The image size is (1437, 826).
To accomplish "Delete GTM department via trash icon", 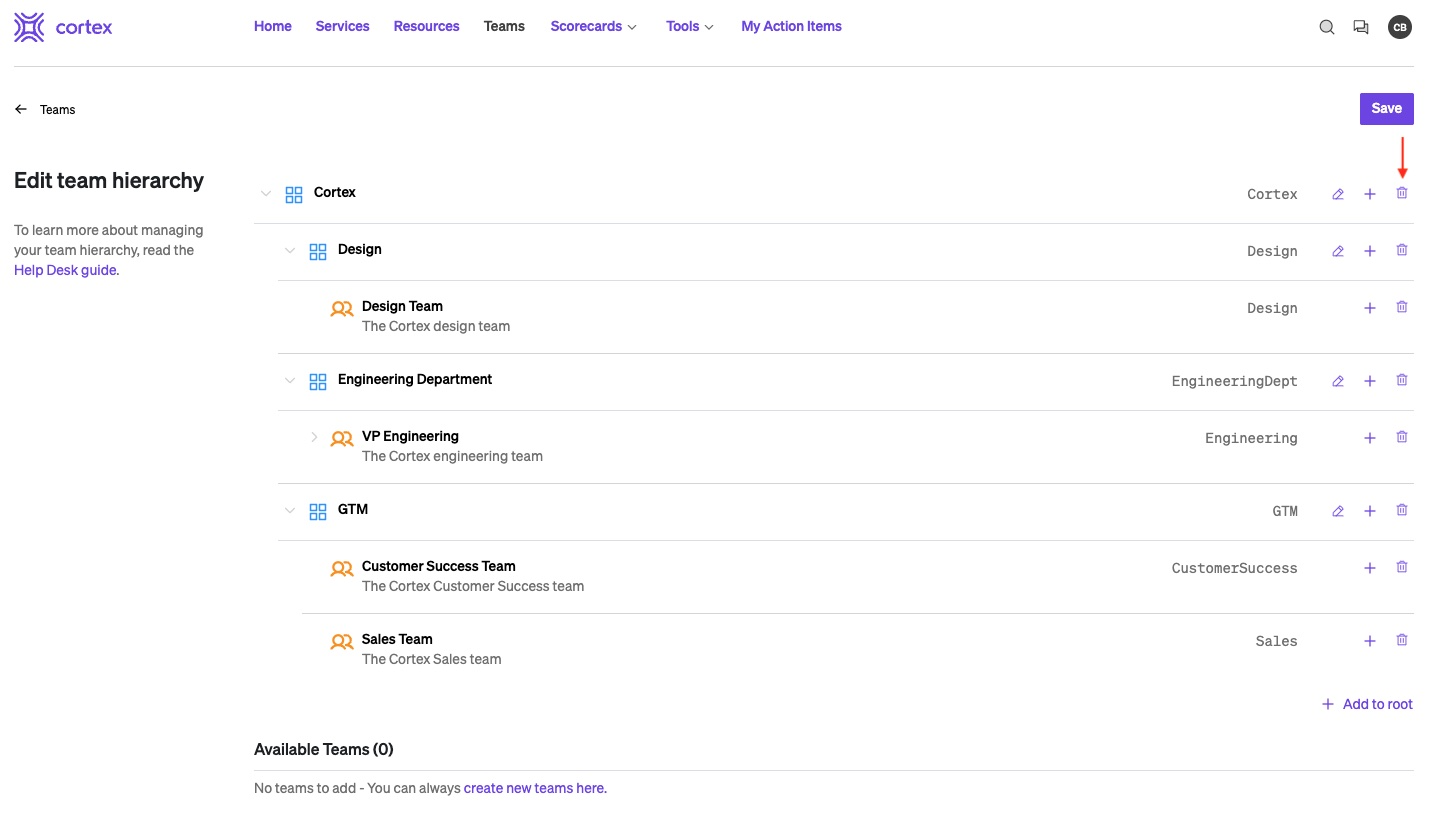I will click(1402, 510).
